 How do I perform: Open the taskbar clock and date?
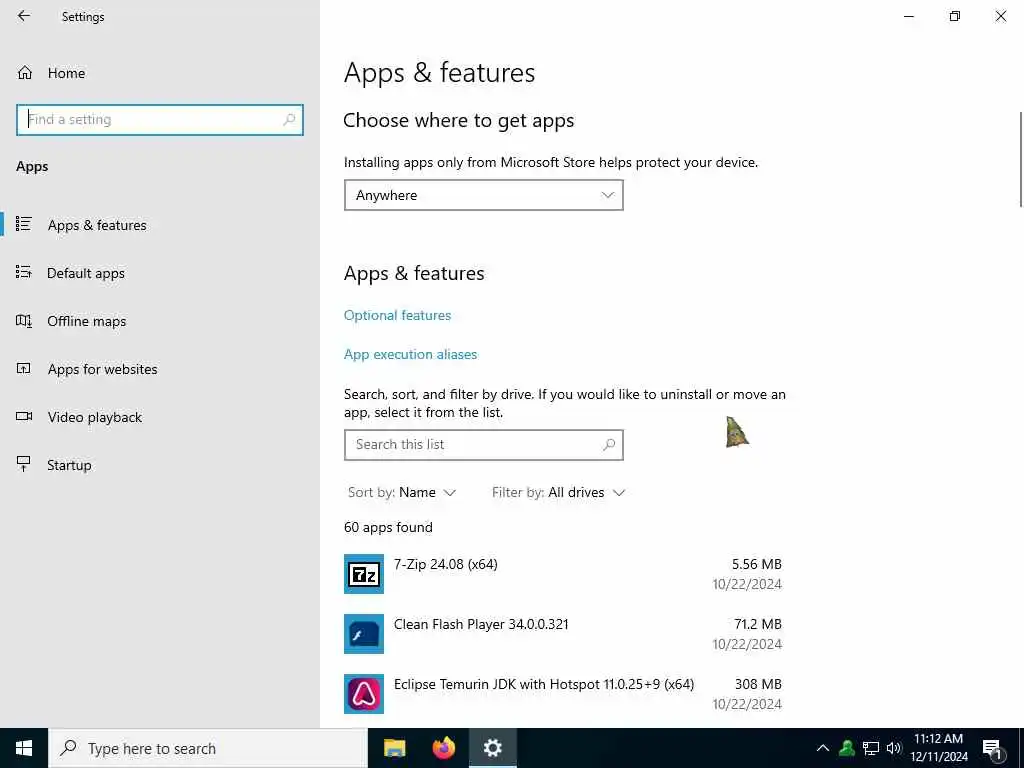pyautogui.click(x=938, y=748)
